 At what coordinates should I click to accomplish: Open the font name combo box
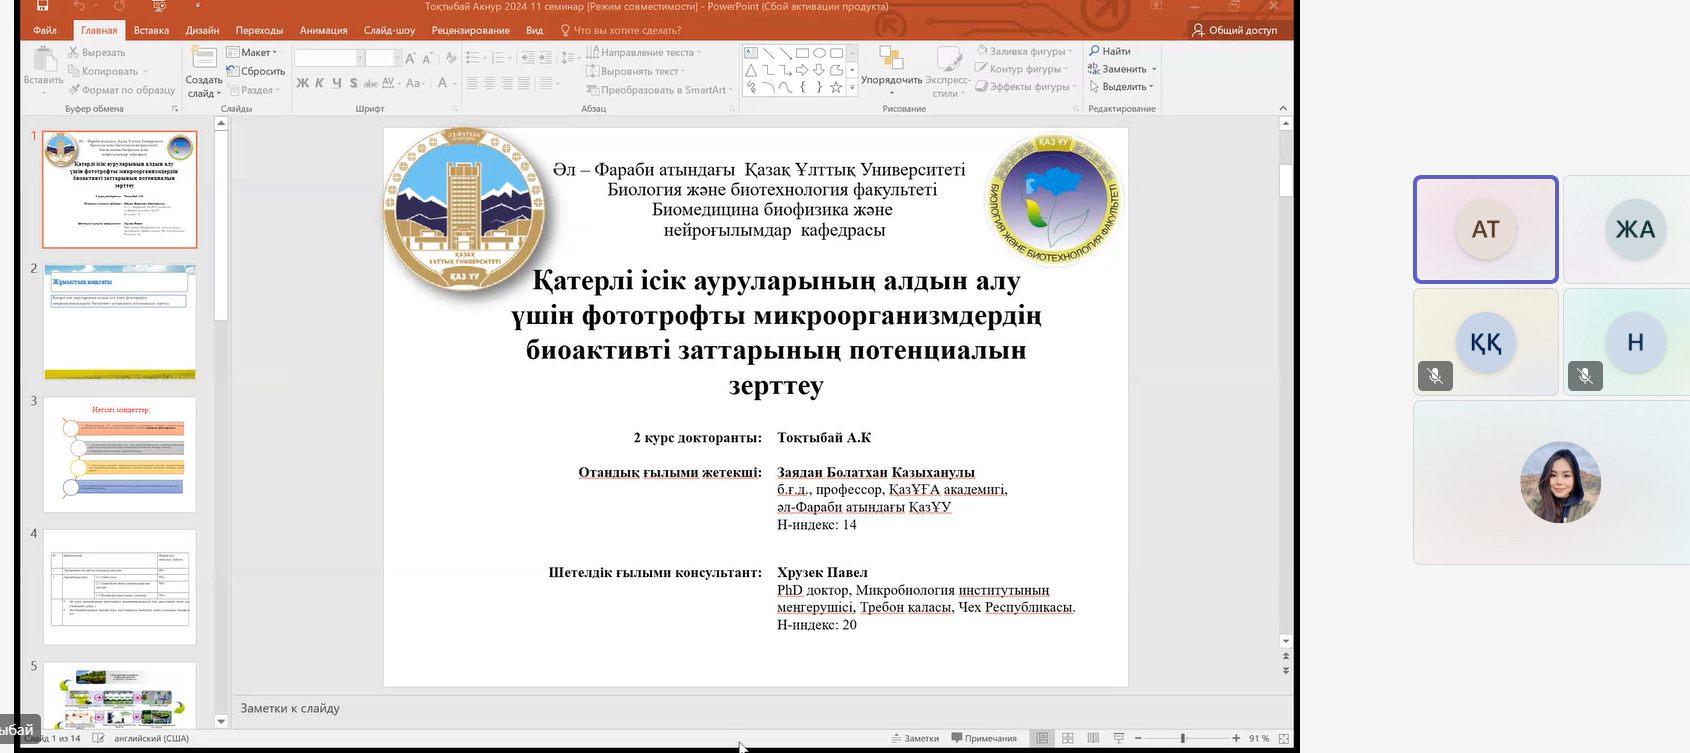328,58
